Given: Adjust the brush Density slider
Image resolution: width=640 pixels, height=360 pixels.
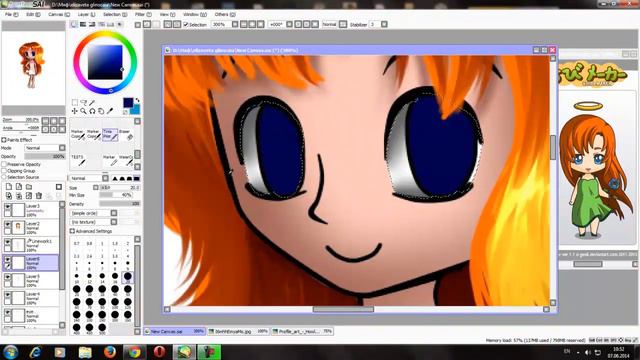Looking at the screenshot, I should (x=120, y=204).
